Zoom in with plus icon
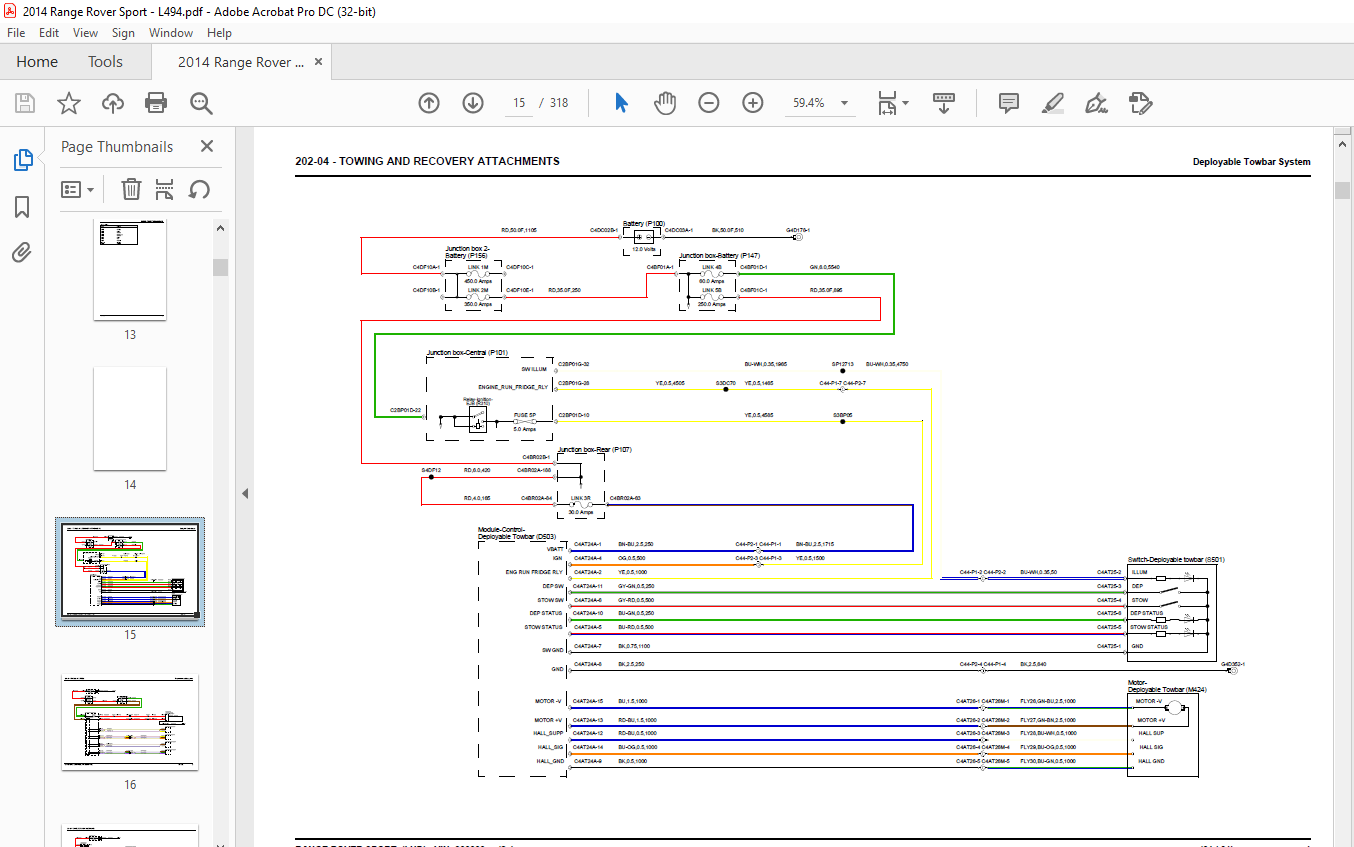Image resolution: width=1354 pixels, height=847 pixels. 753,103
